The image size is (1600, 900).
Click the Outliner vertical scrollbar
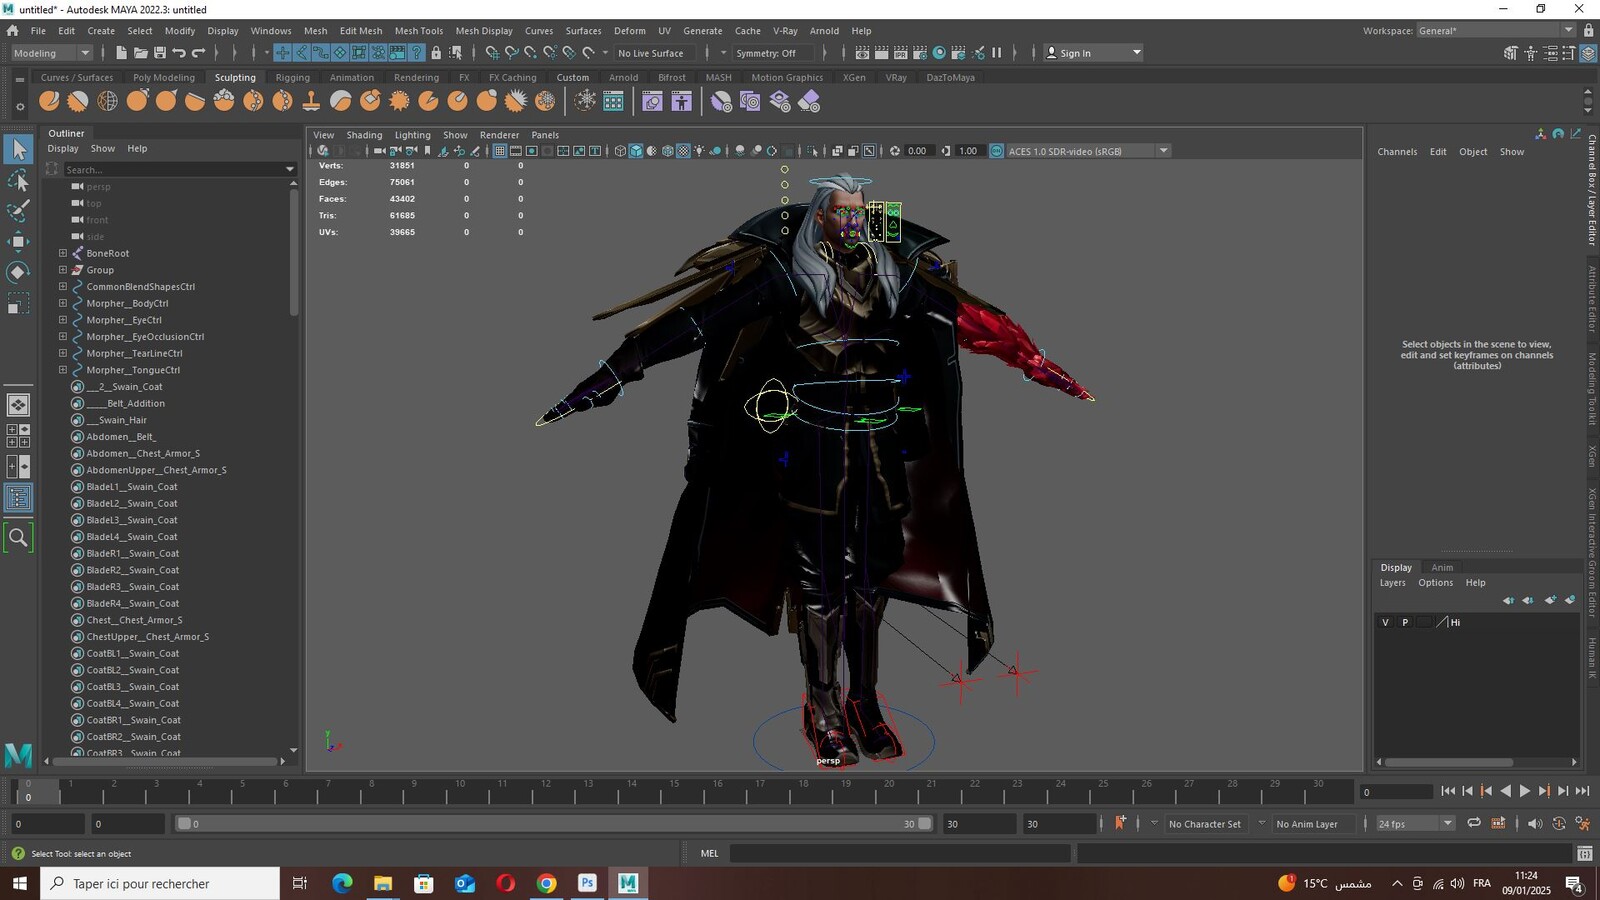(294, 253)
